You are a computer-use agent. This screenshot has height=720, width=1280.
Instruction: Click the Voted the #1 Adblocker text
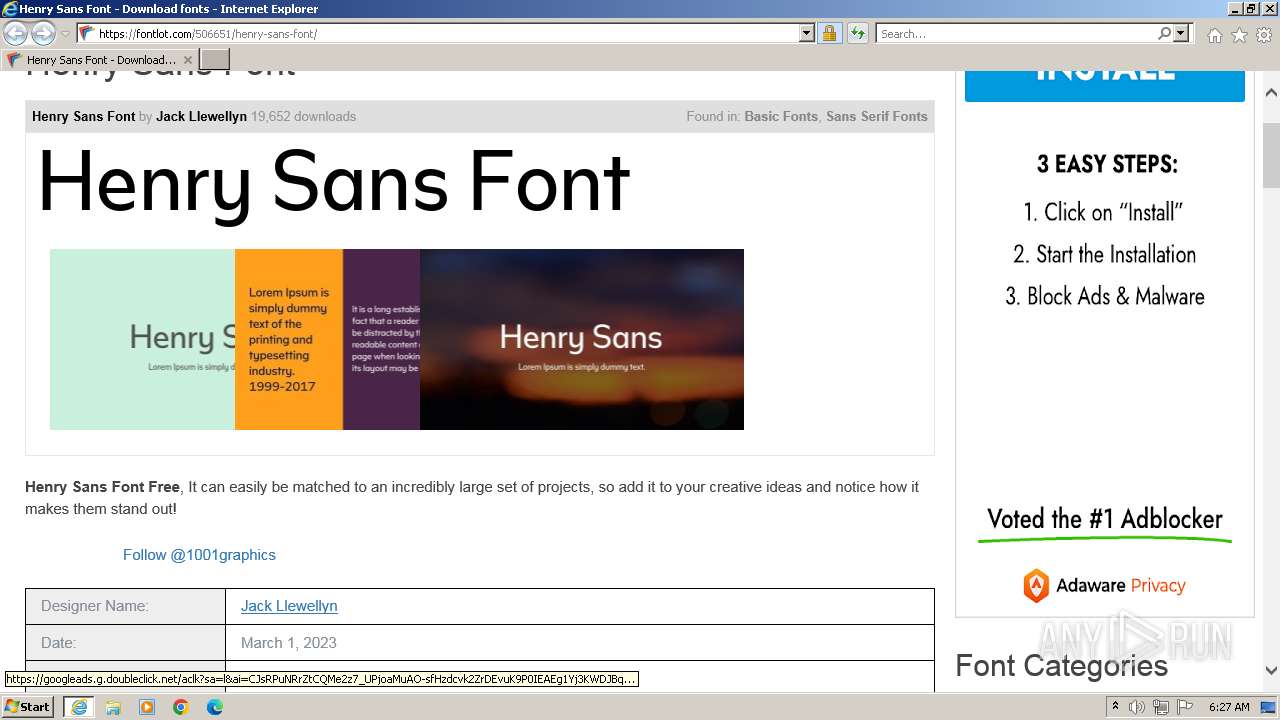pyautogui.click(x=1105, y=519)
